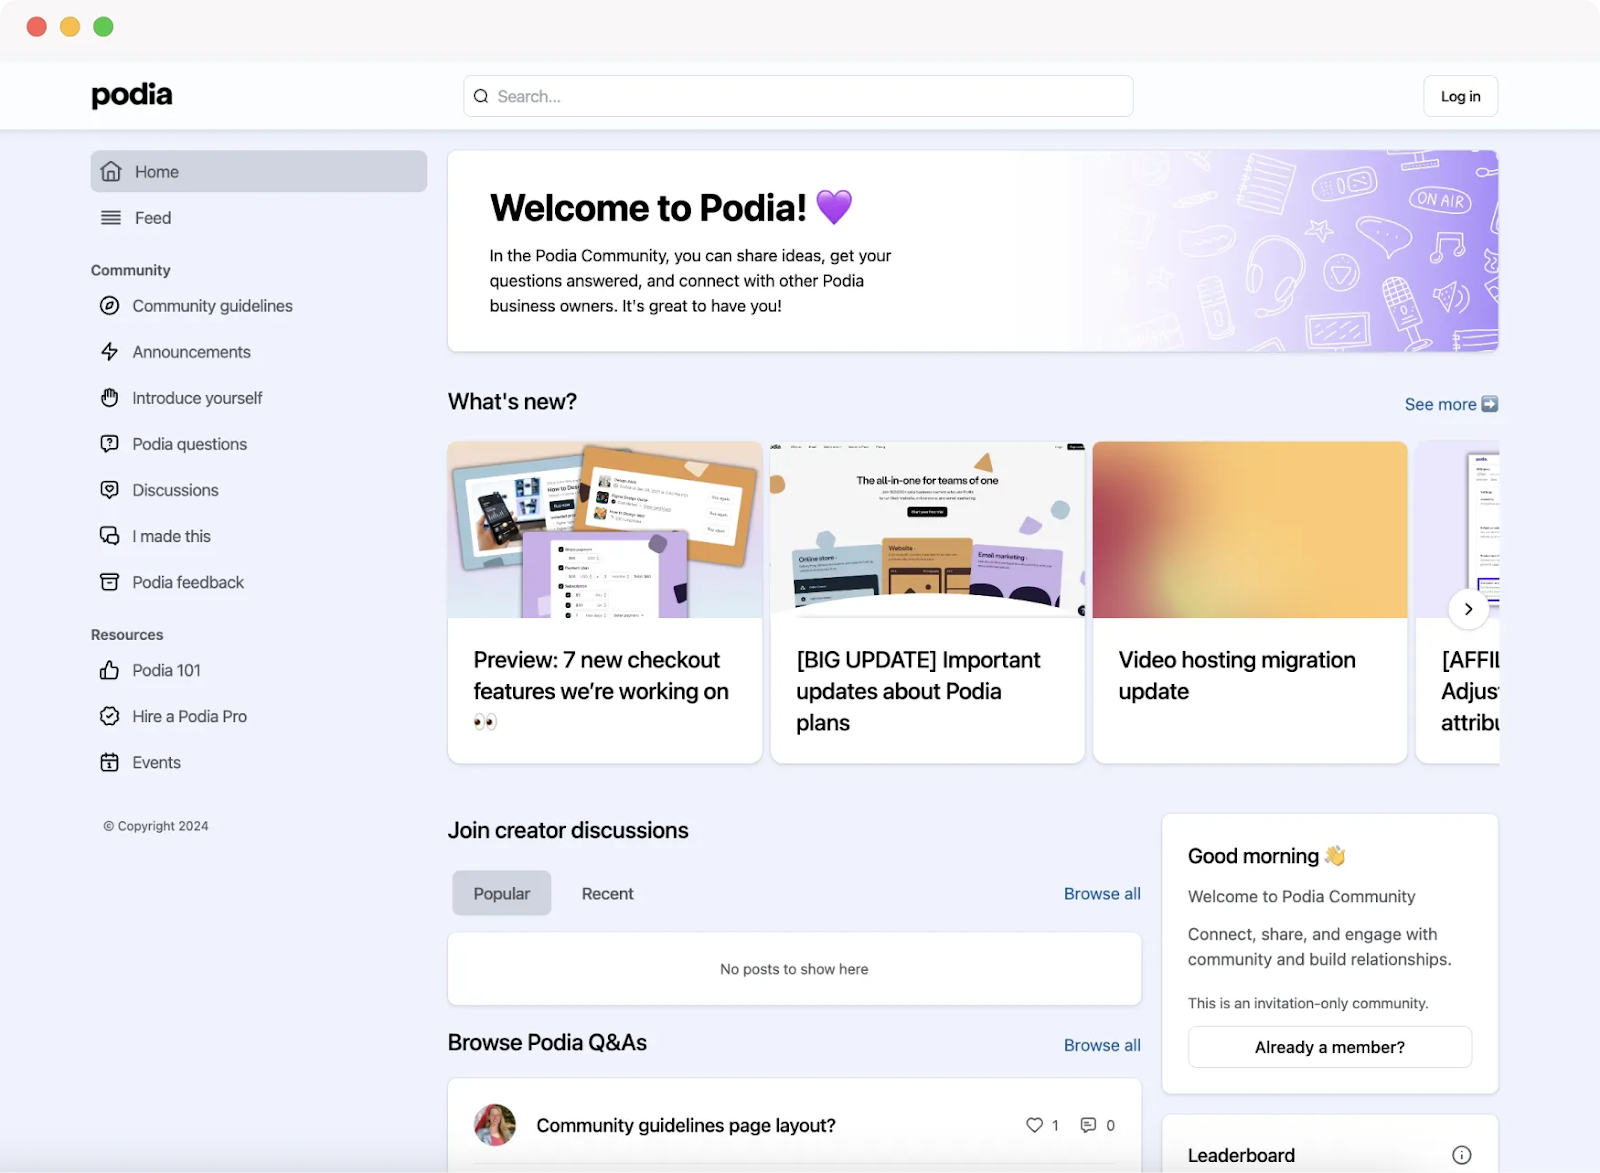Click the Podia 101 thumbs-up icon
The width and height of the screenshot is (1600, 1173).
[110, 670]
